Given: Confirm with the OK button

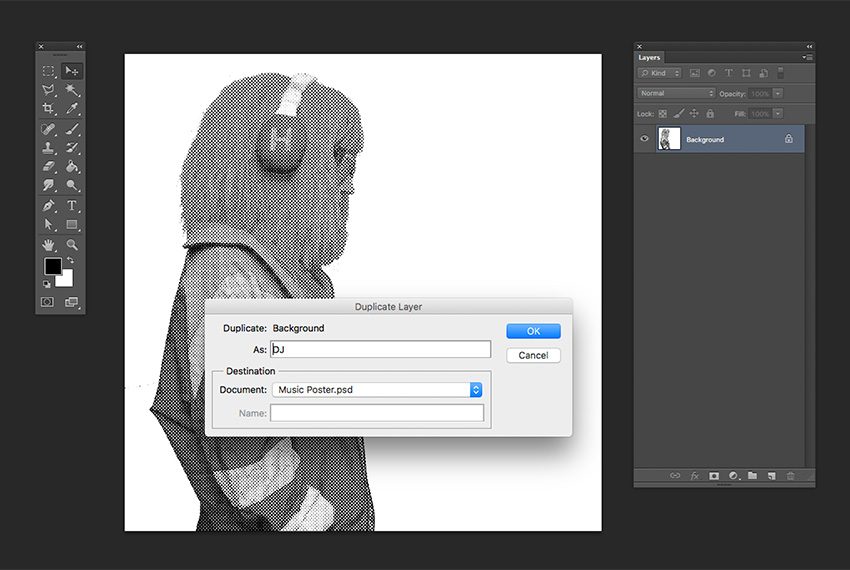Looking at the screenshot, I should point(533,331).
